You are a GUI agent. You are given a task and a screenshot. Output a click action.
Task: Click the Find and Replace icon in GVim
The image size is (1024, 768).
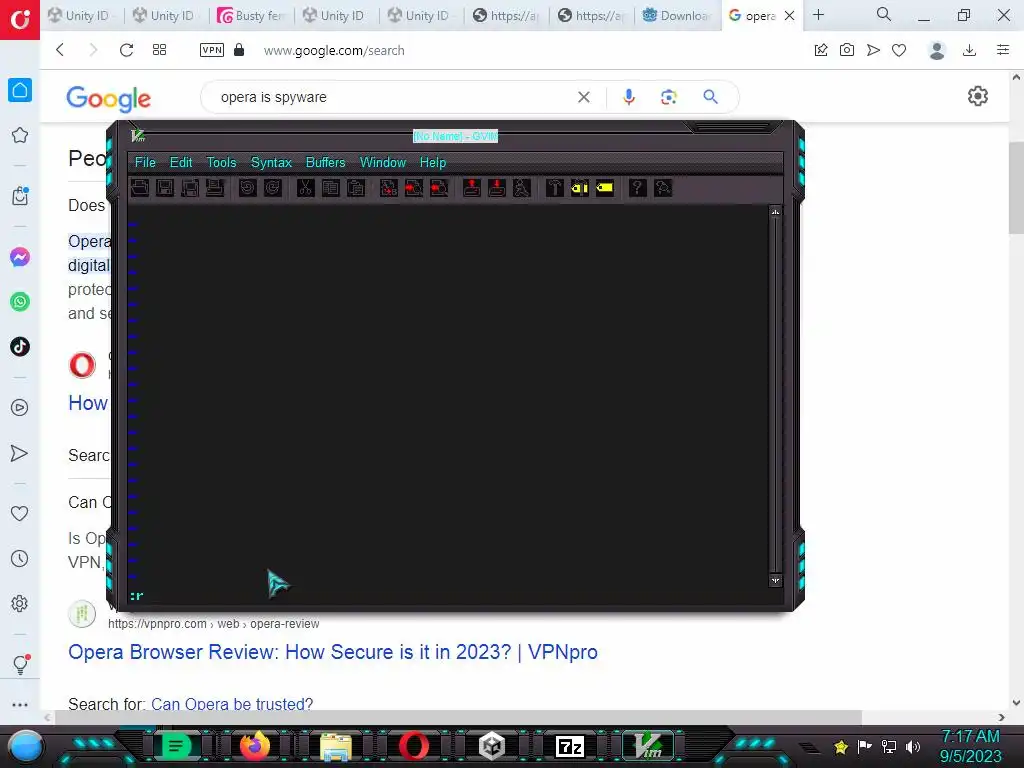[389, 188]
